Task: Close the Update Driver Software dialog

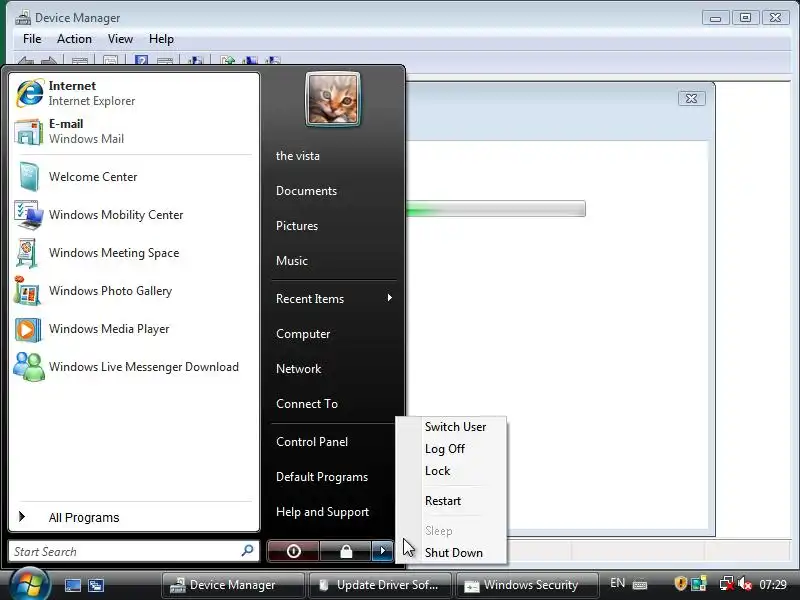Action: tap(691, 98)
